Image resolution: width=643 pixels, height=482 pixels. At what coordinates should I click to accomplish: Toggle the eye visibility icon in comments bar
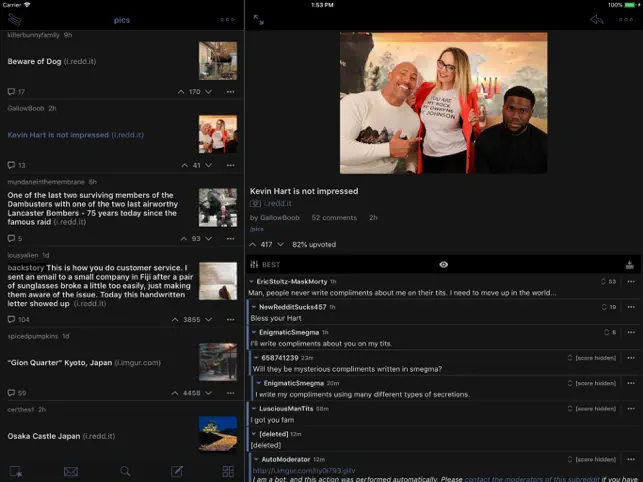443,265
